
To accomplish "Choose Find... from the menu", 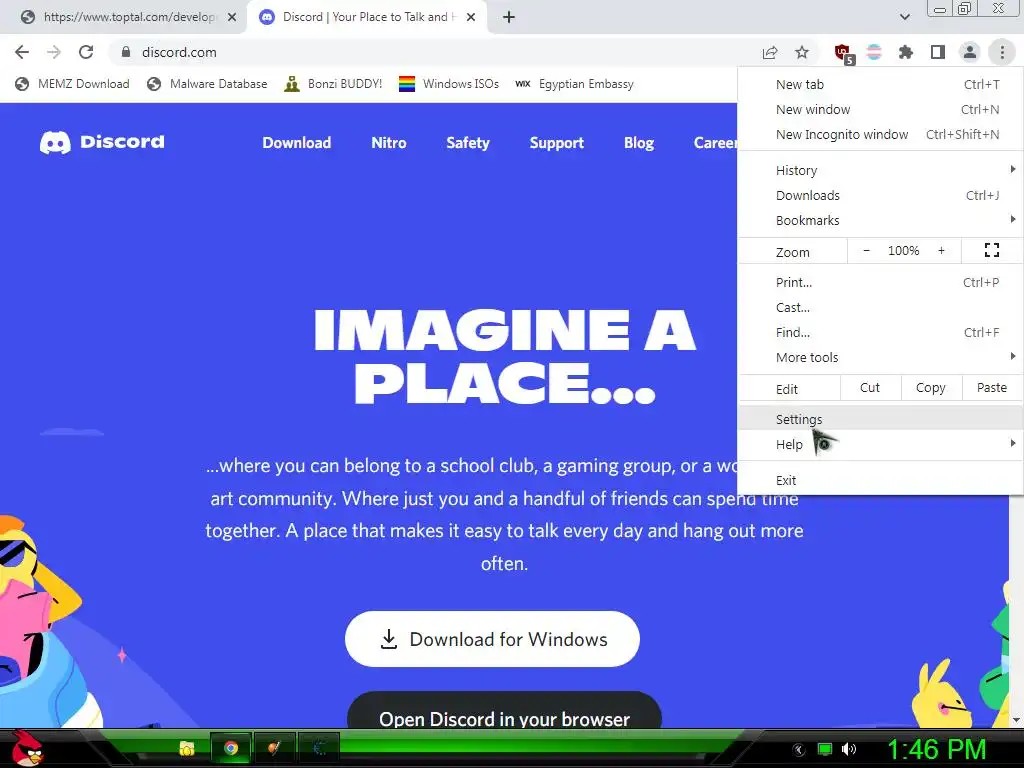I will 880,332.
